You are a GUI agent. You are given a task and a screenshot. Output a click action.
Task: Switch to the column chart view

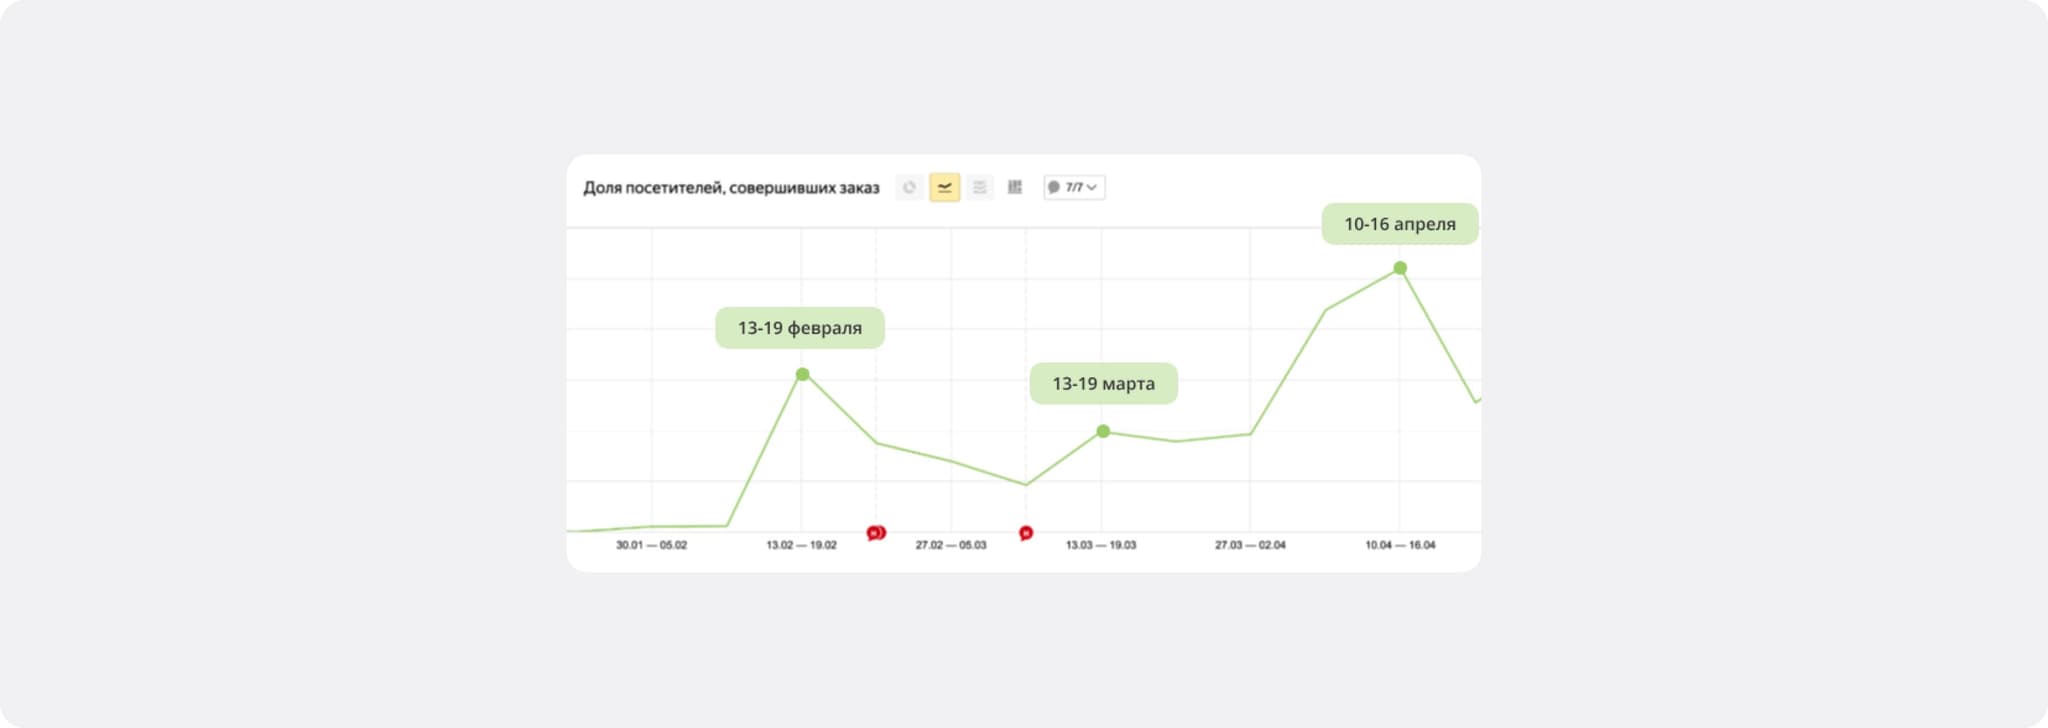click(1015, 187)
